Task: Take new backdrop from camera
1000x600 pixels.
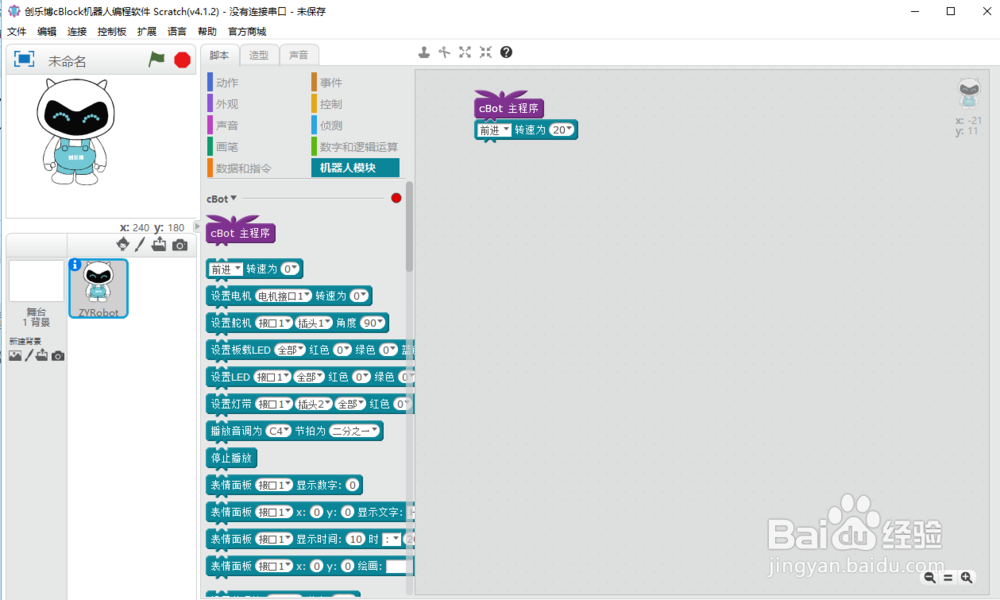Action: point(58,356)
